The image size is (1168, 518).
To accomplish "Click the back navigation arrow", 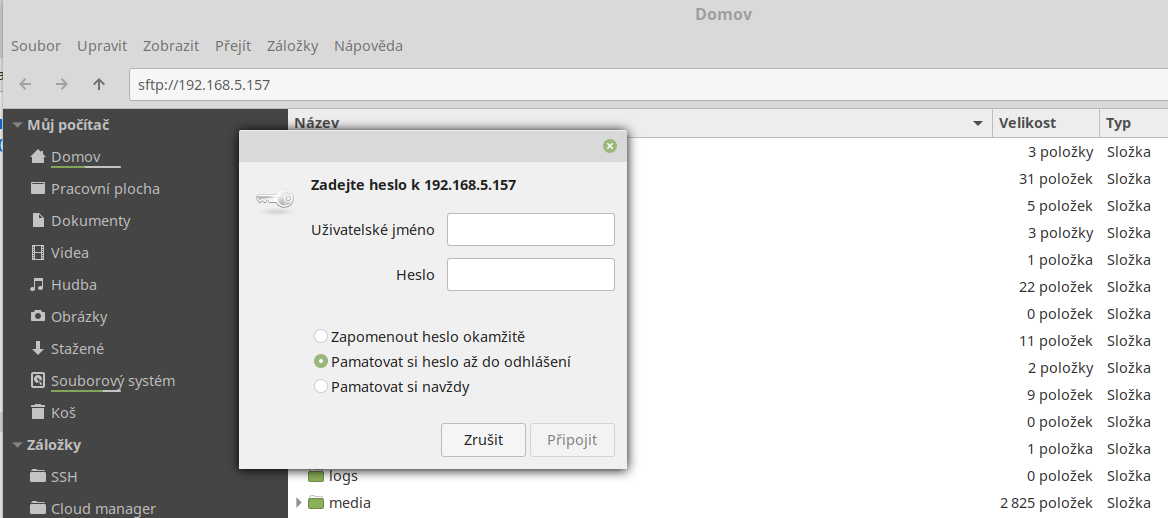I will click(26, 84).
